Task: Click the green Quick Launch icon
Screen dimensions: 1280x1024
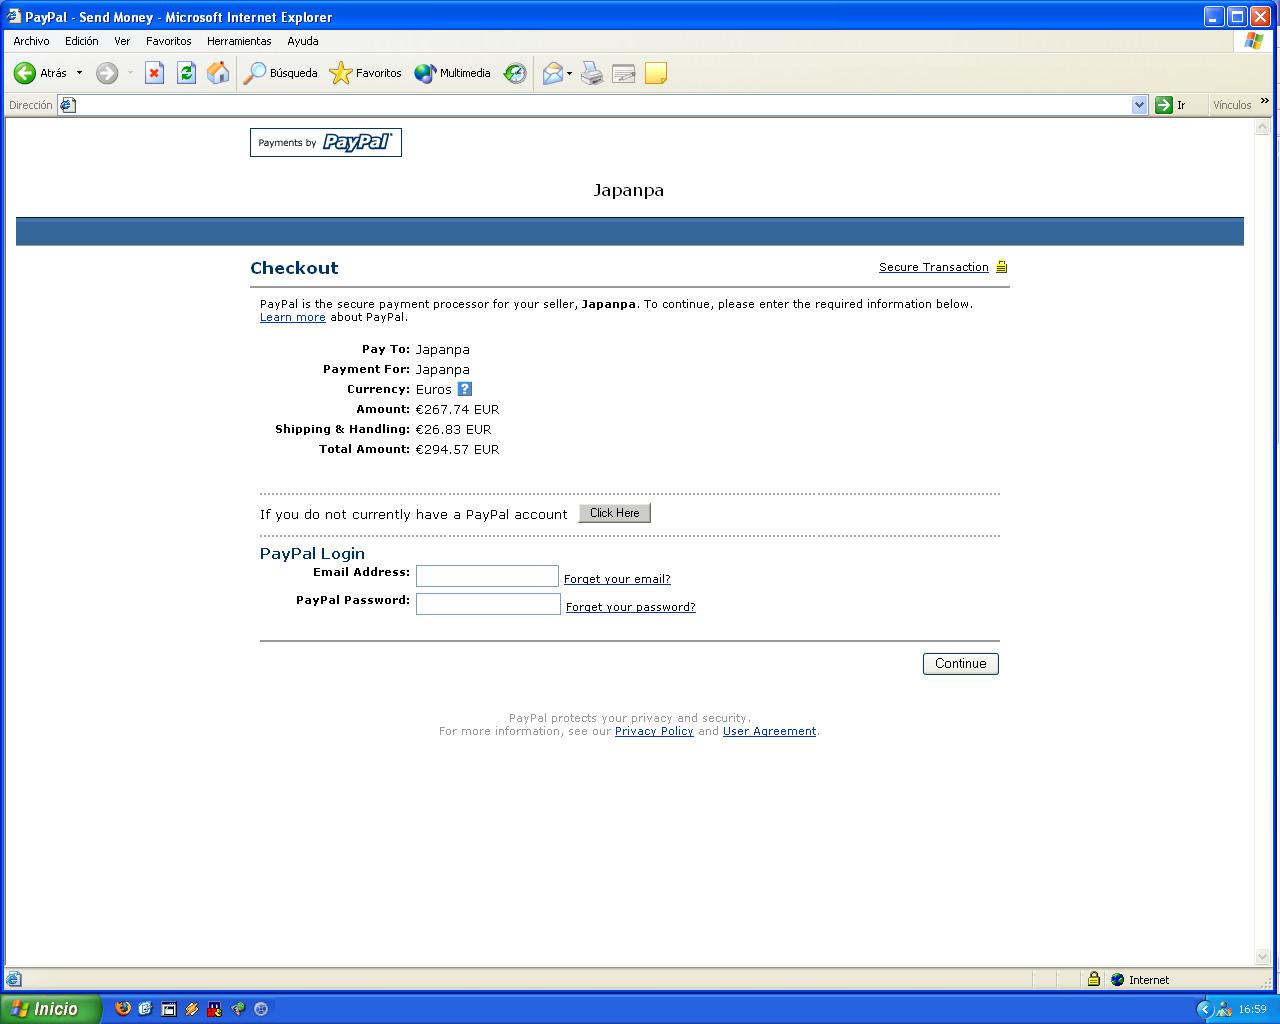Action: [x=238, y=1009]
